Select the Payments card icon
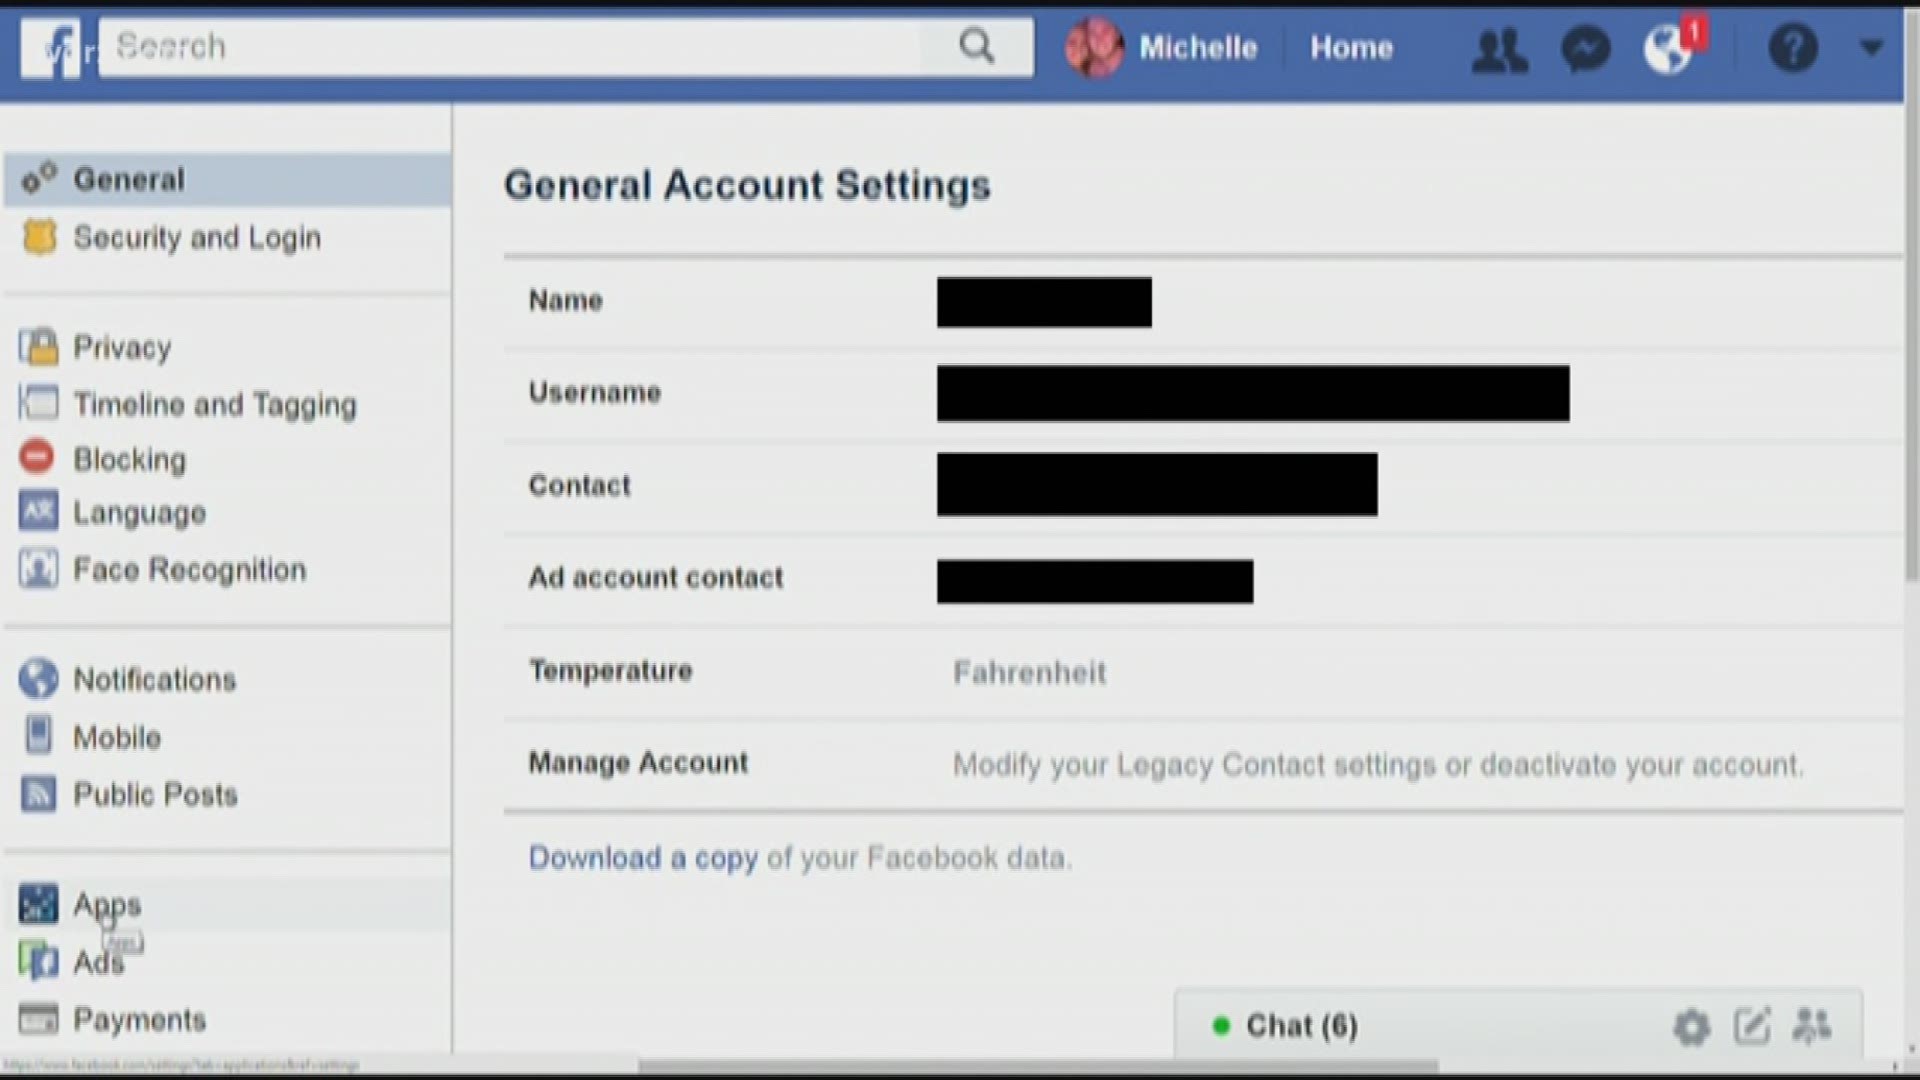This screenshot has height=1080, width=1920. click(x=38, y=1019)
